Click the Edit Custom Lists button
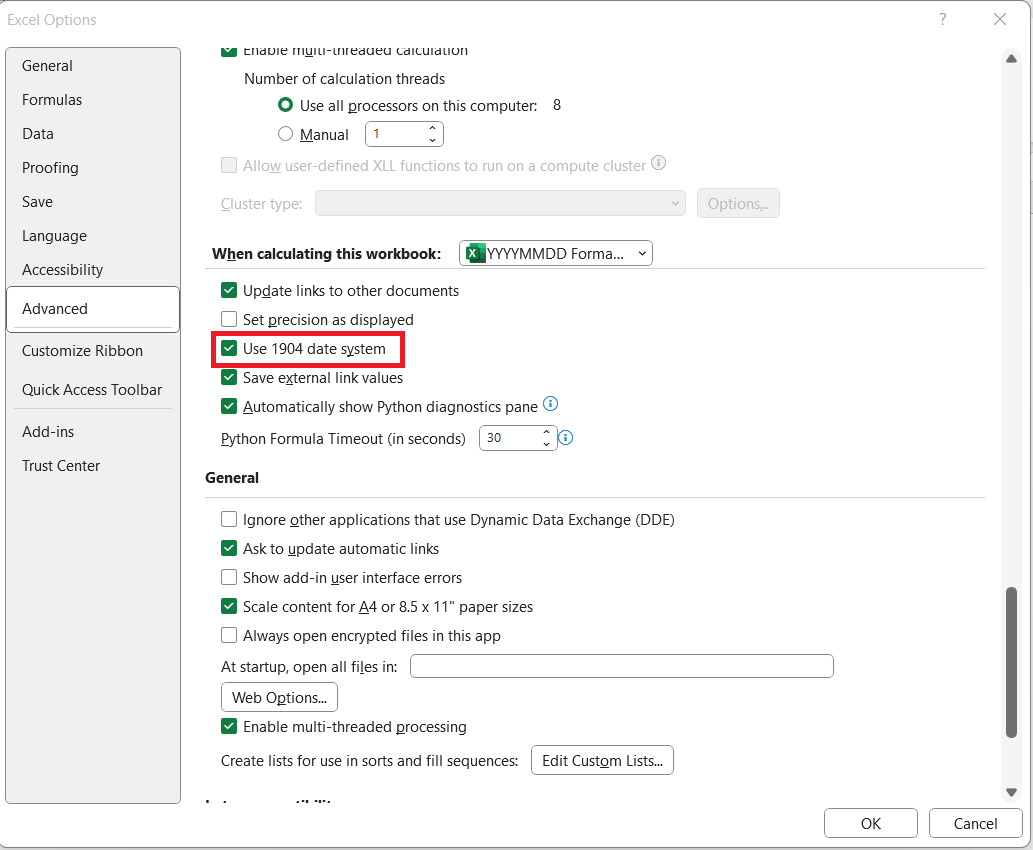 602,760
